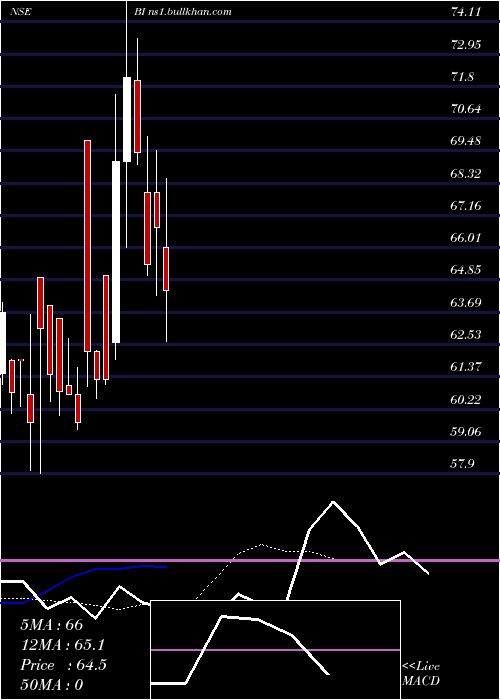Image resolution: width=500 pixels, height=700 pixels.
Task: Click the 67.16 price axis label
Action: tap(466, 206)
